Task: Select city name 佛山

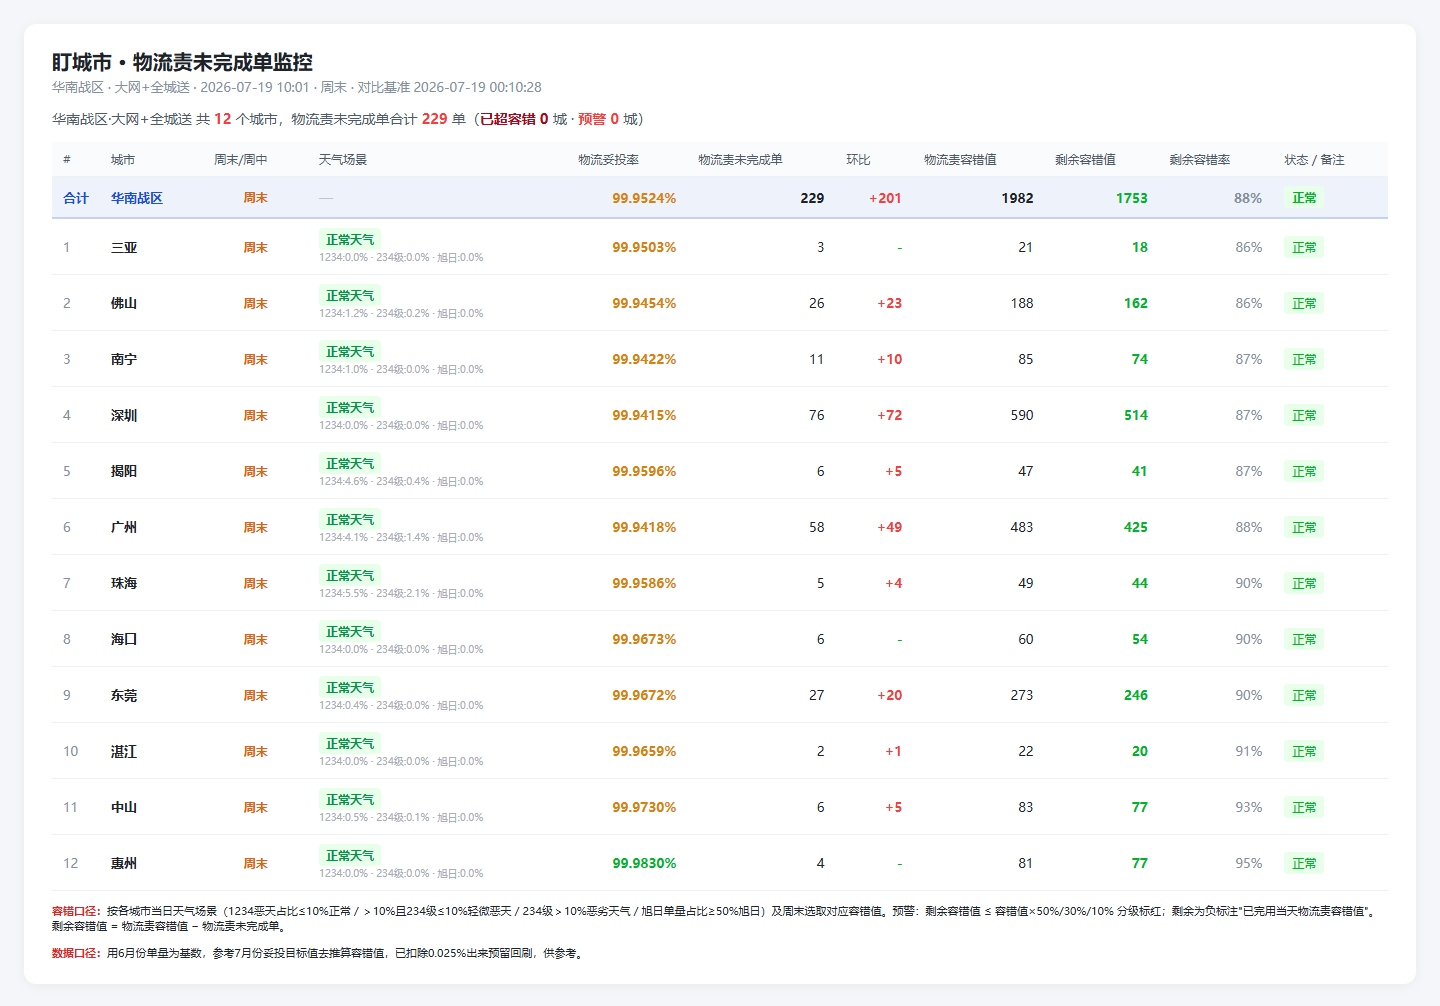Action: point(124,303)
